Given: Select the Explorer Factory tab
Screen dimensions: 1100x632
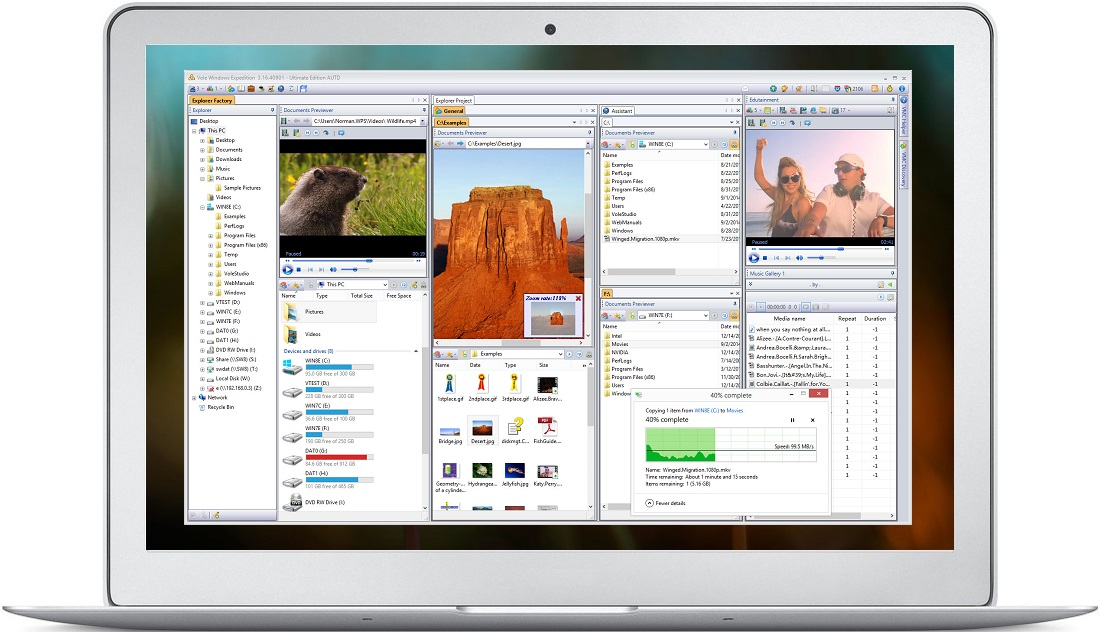Looking at the screenshot, I should point(212,100).
